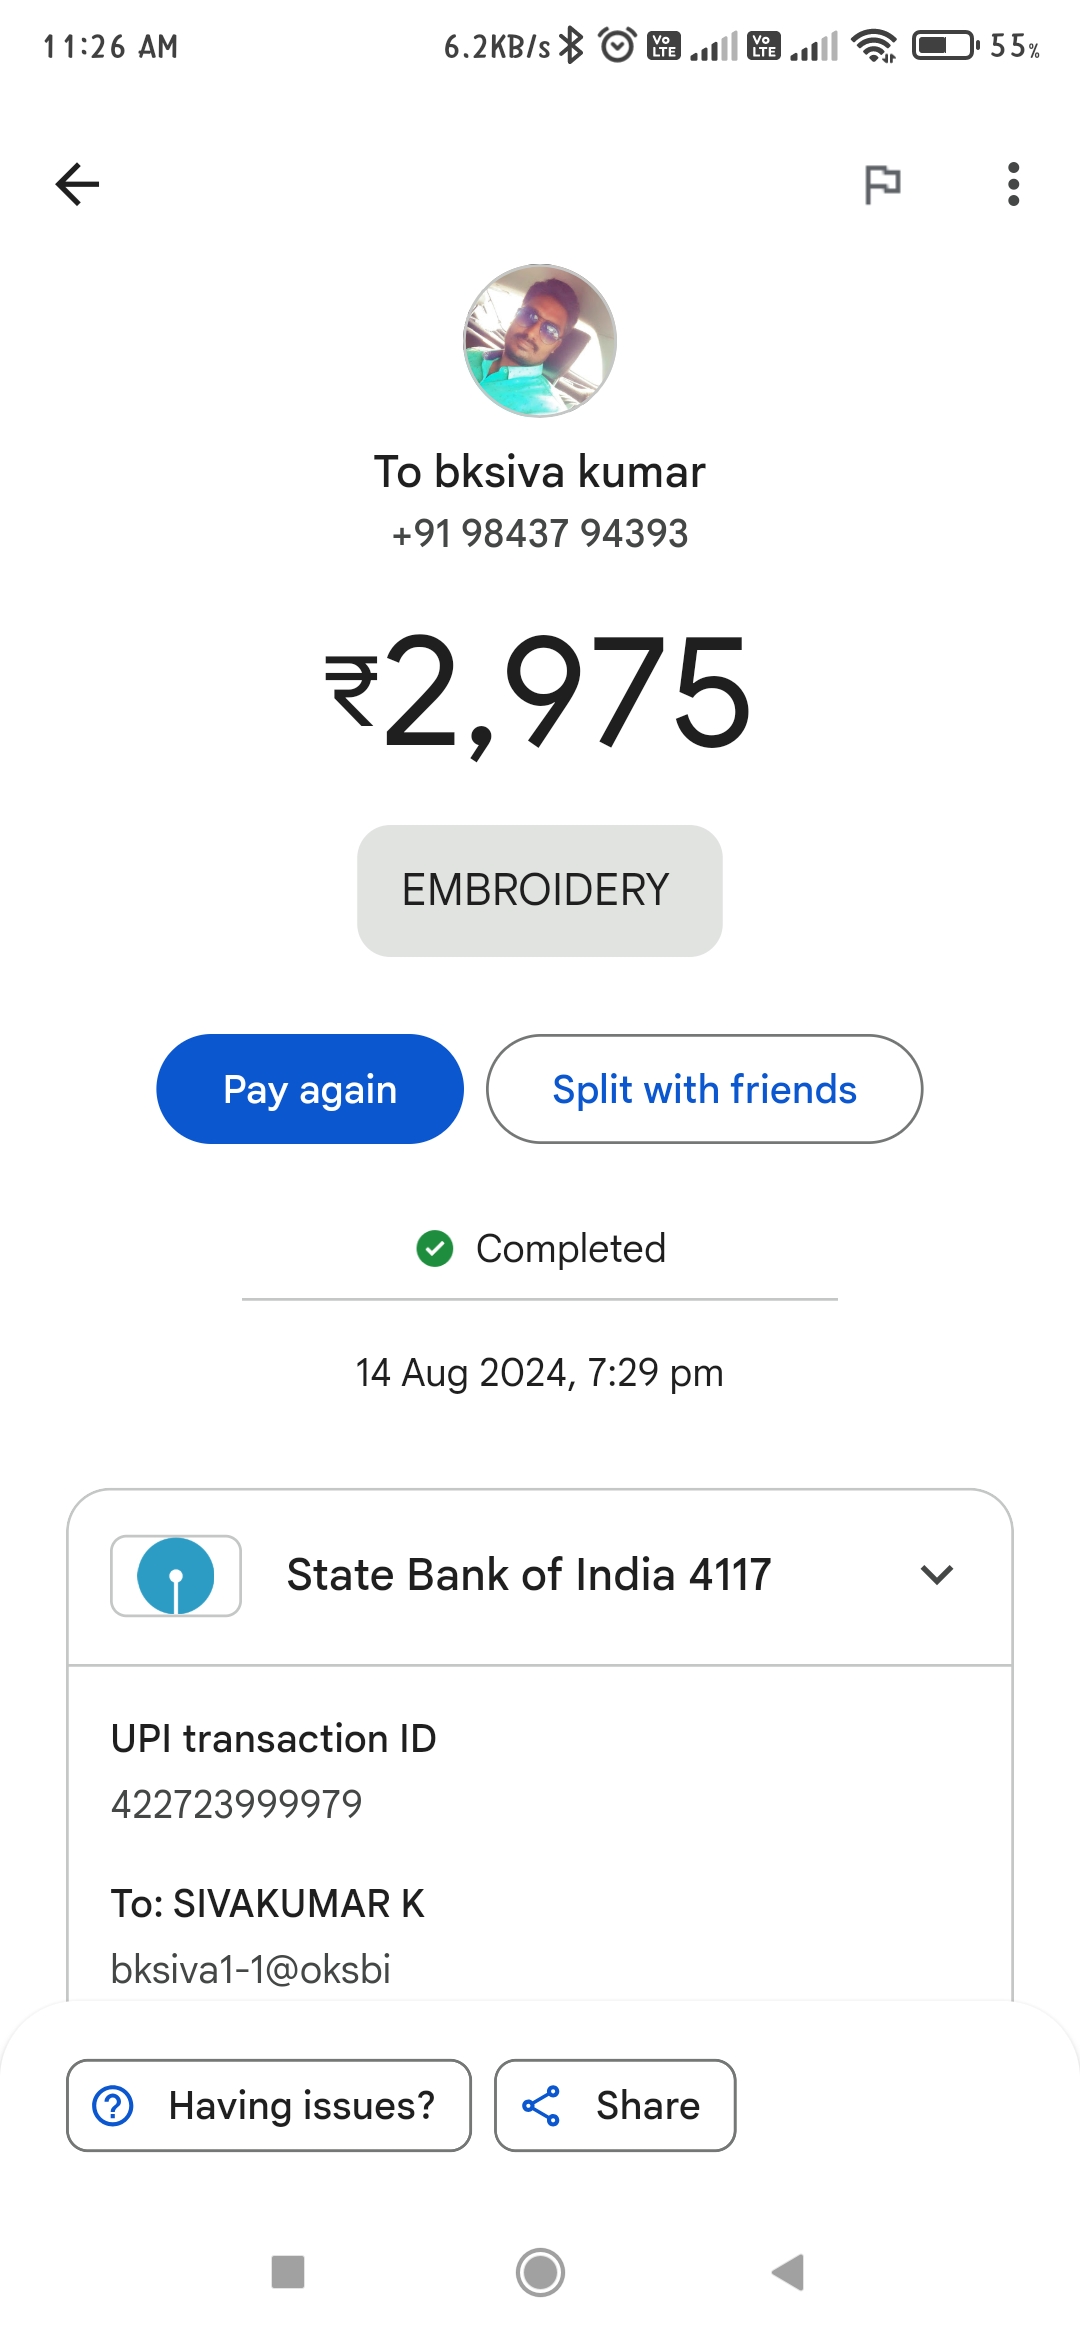Tap the Android back triangle button

point(789,2272)
